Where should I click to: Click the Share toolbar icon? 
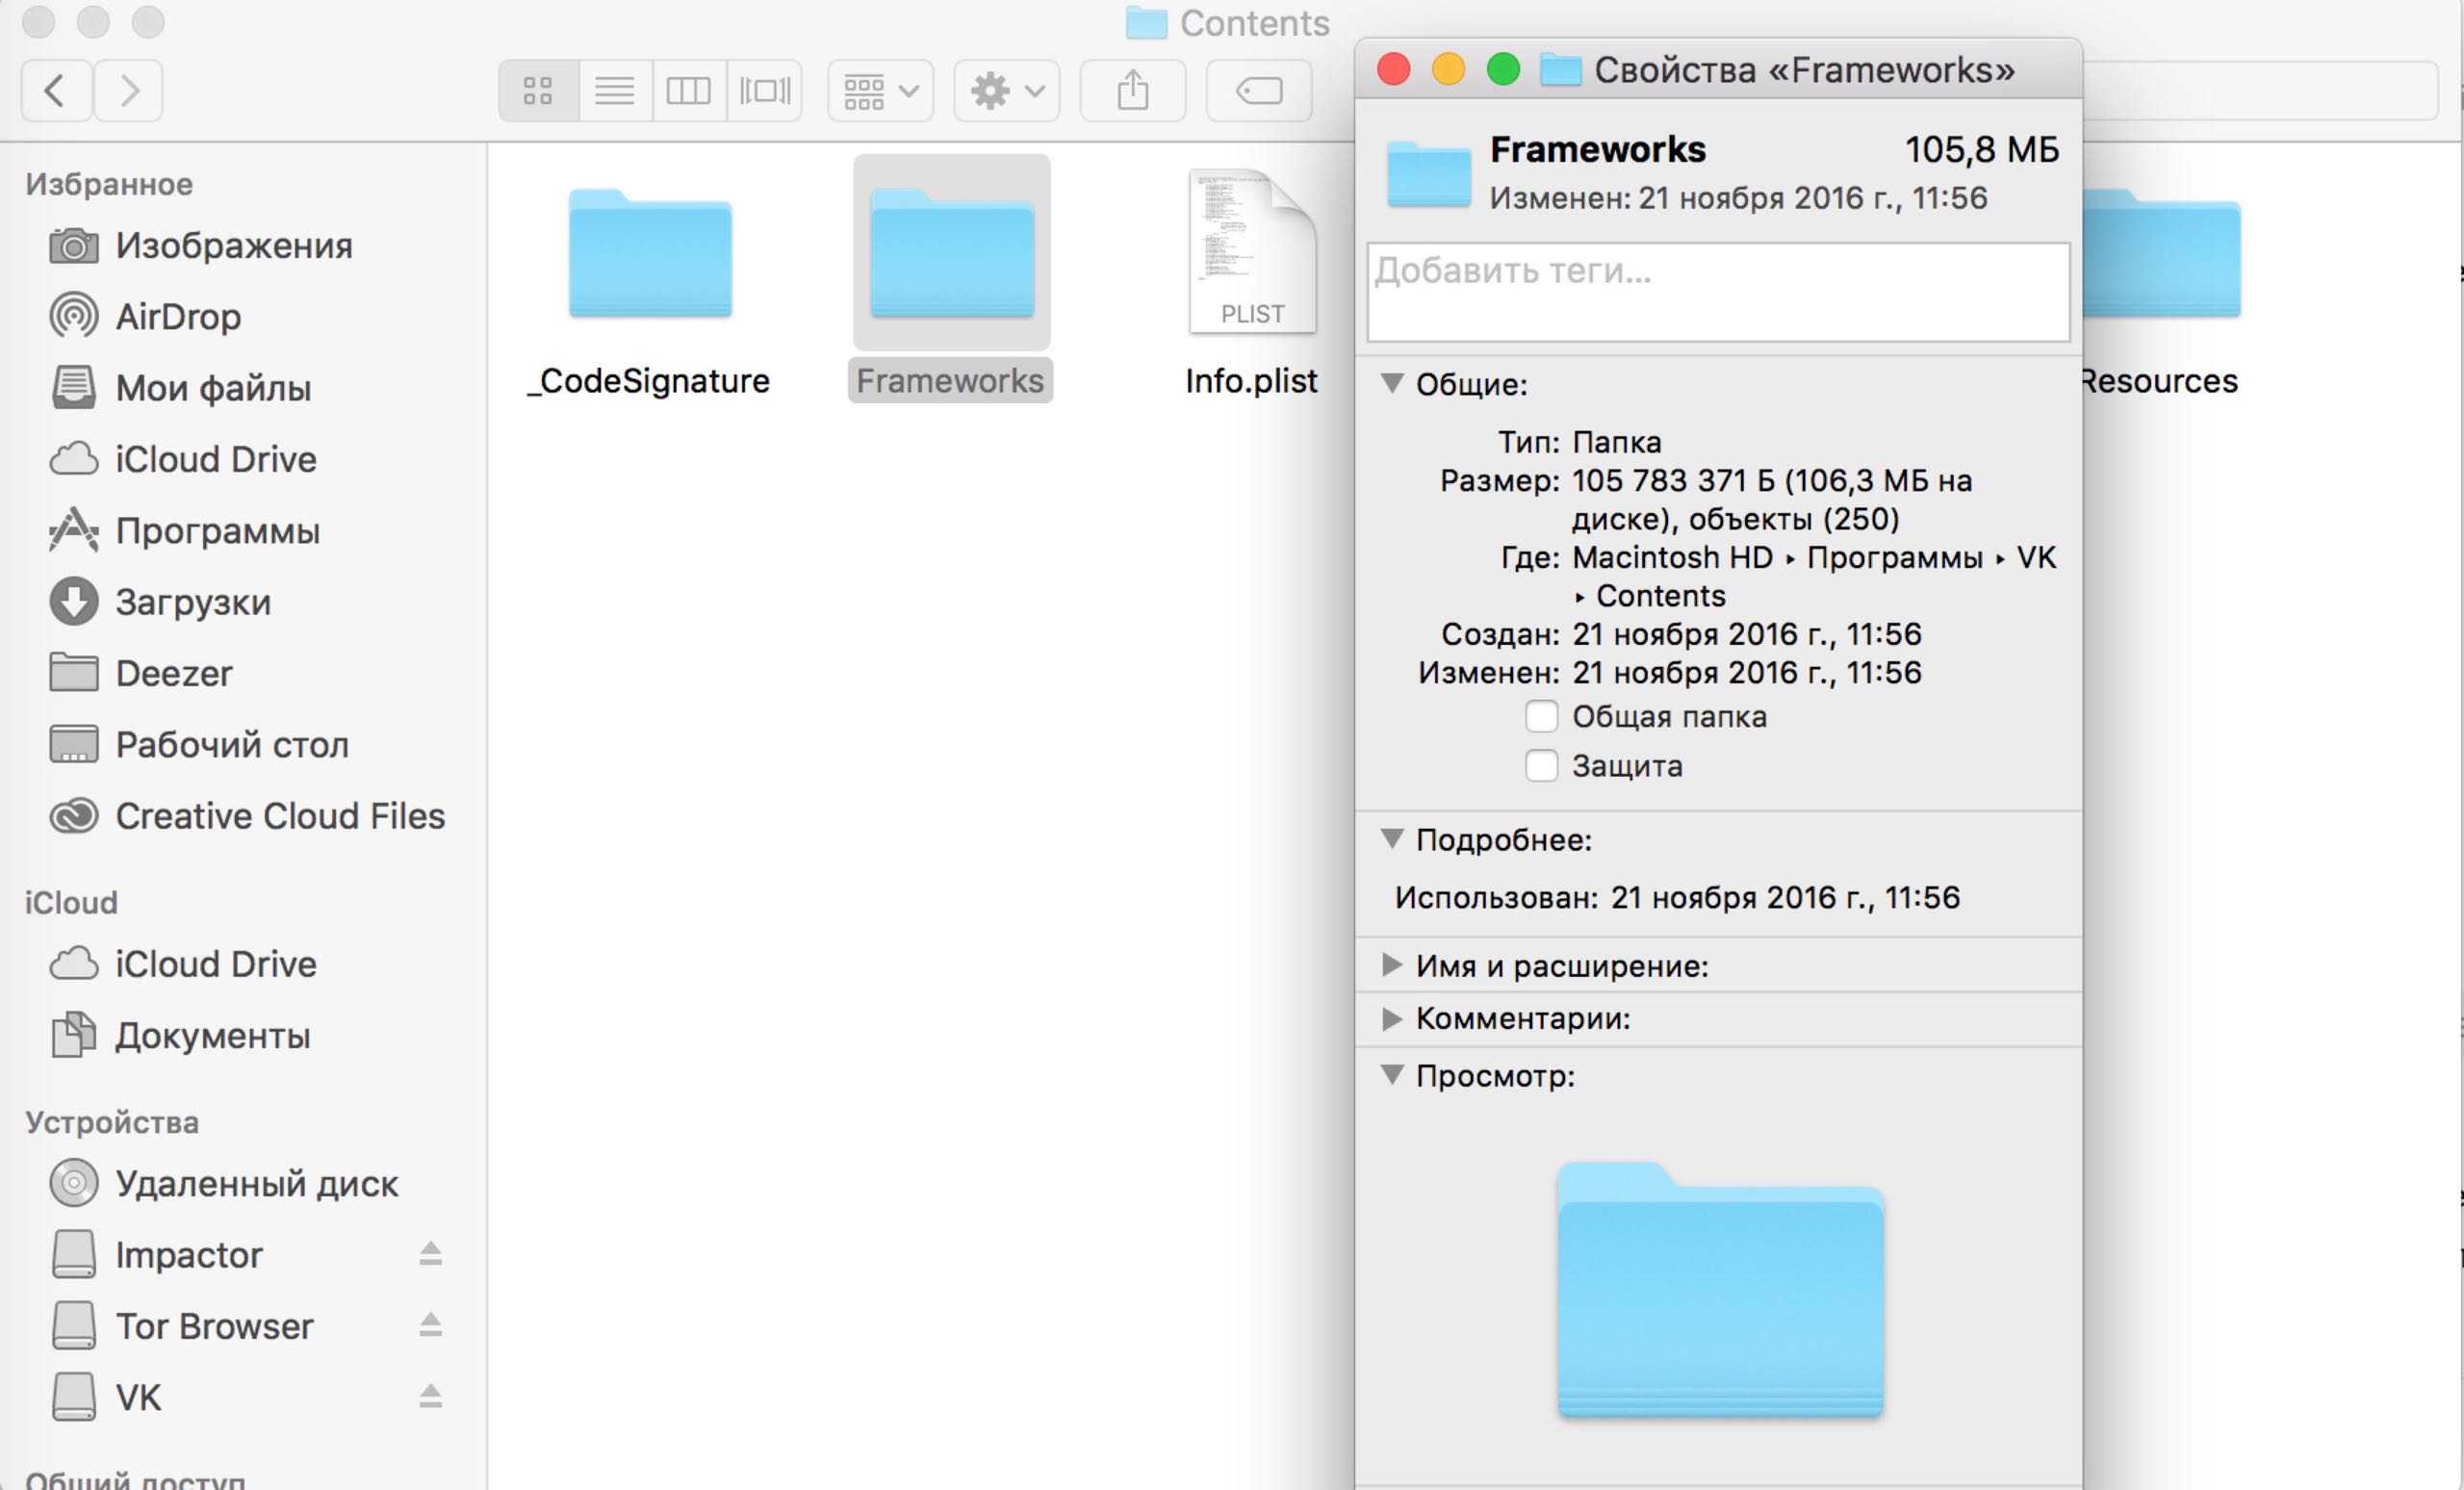point(1132,91)
